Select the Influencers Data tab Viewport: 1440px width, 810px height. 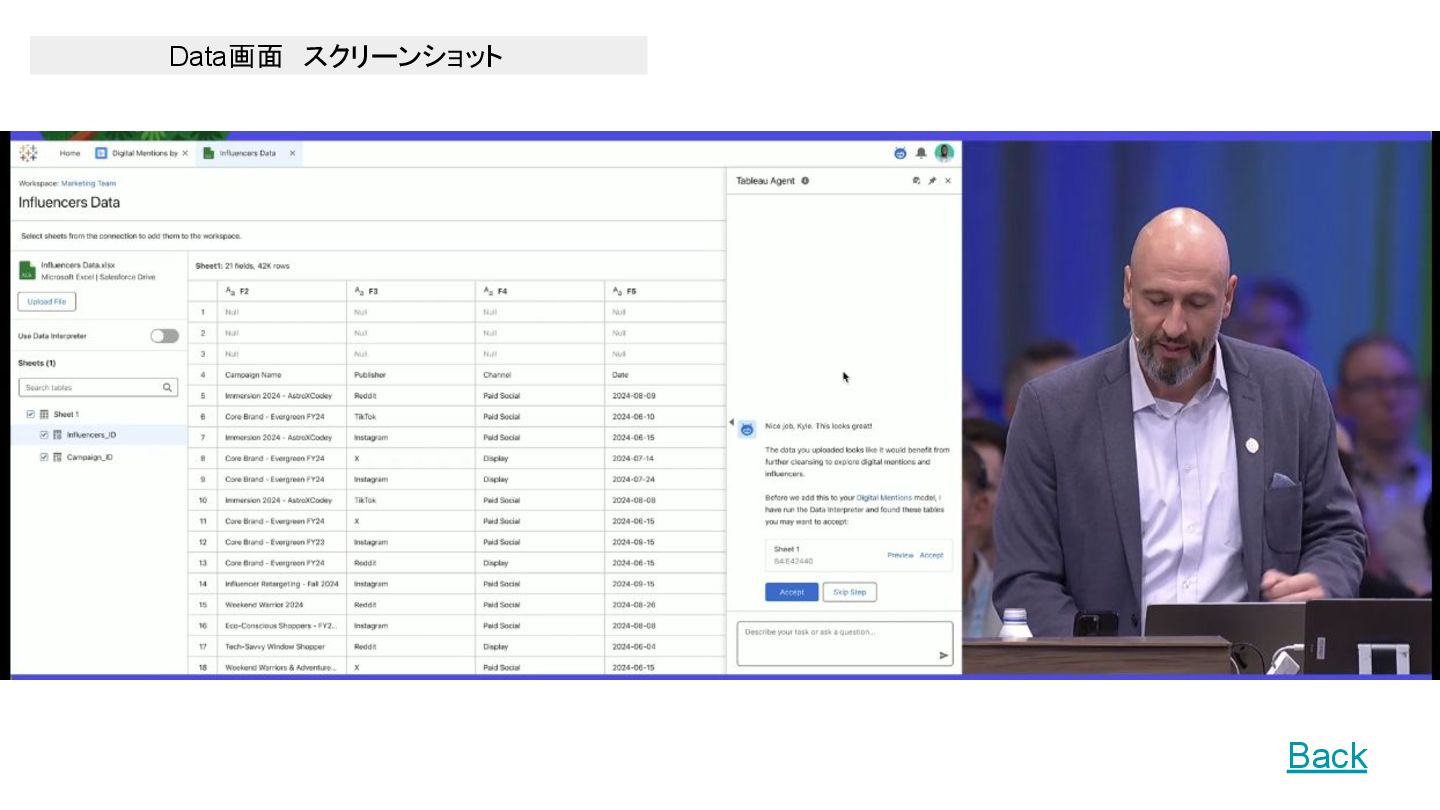pyautogui.click(x=248, y=153)
